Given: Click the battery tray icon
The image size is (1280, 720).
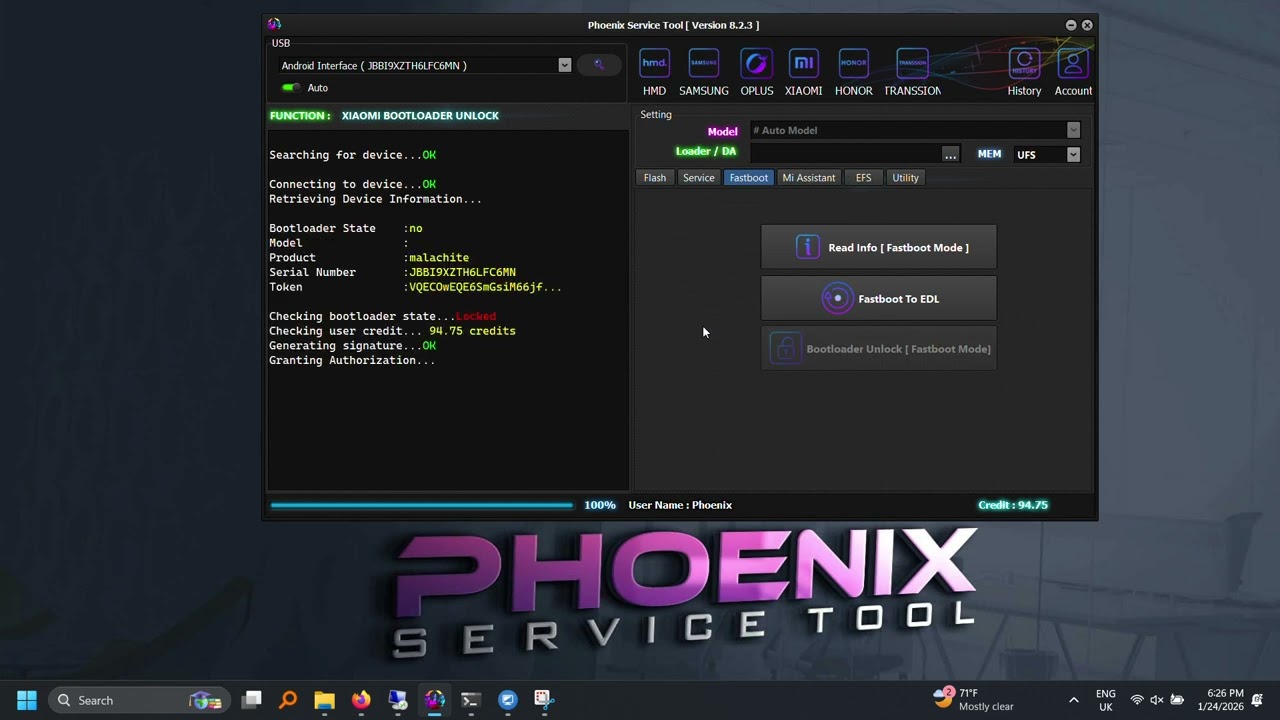Looking at the screenshot, I should click(x=1177, y=700).
